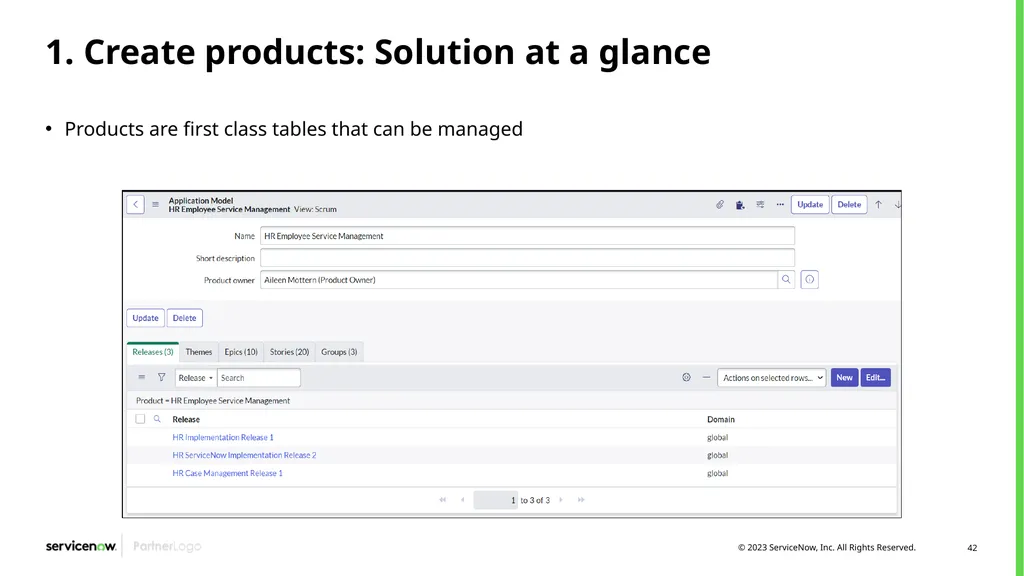The image size is (1024, 576).
Task: Open HR Implementation Release 1 link
Action: pyautogui.click(x=223, y=438)
